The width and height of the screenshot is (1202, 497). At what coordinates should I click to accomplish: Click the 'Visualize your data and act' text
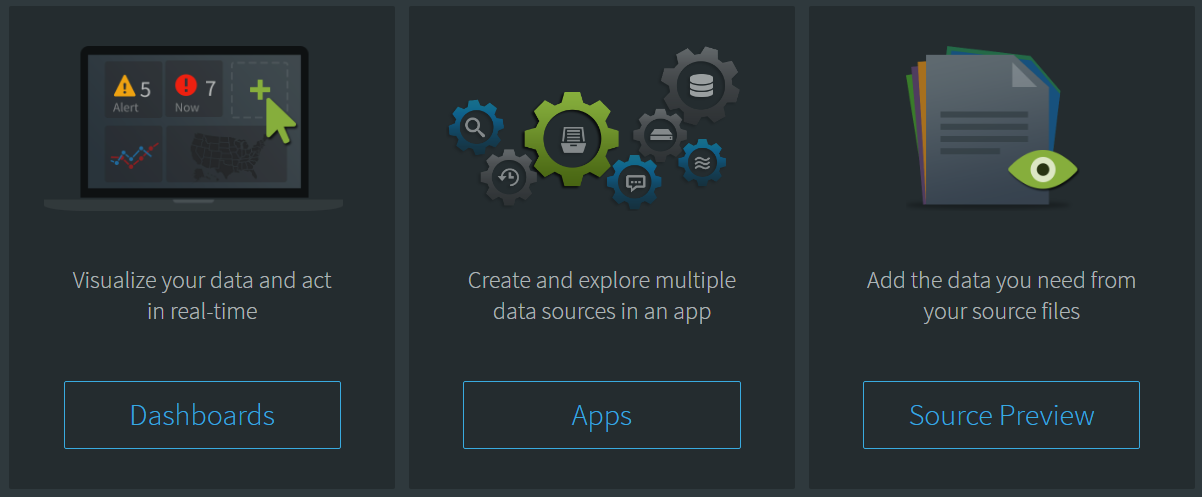pos(202,280)
